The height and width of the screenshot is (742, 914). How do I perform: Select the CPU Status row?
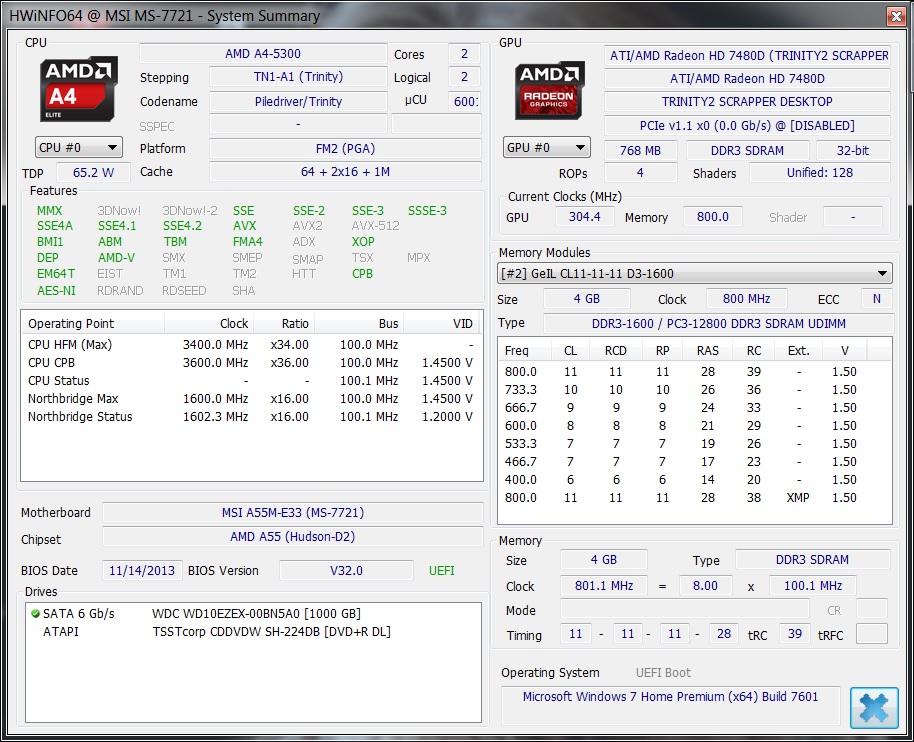(251, 381)
